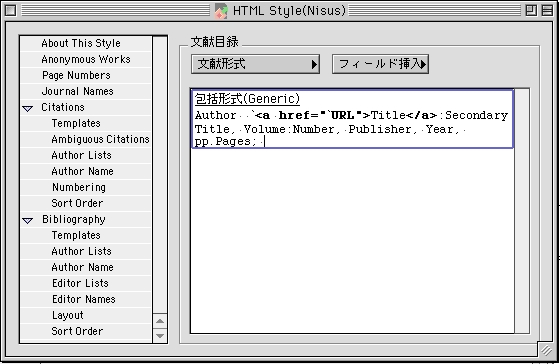This screenshot has height=364, width=560.
Task: Open Templates under Citations
Action: tap(86, 123)
